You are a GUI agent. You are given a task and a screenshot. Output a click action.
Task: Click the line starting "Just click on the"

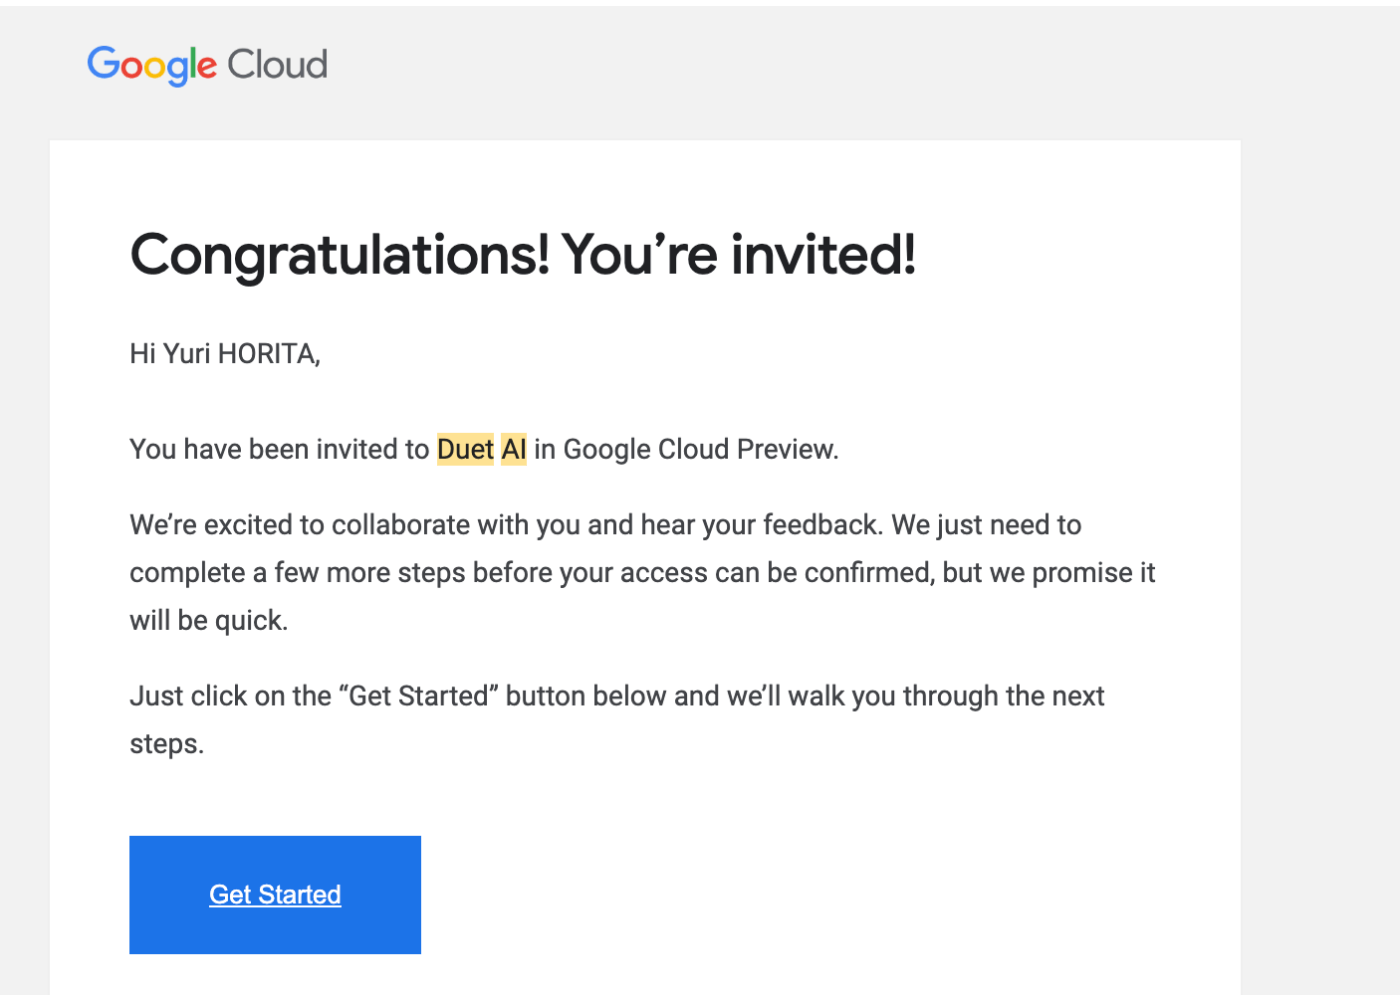coord(617,696)
